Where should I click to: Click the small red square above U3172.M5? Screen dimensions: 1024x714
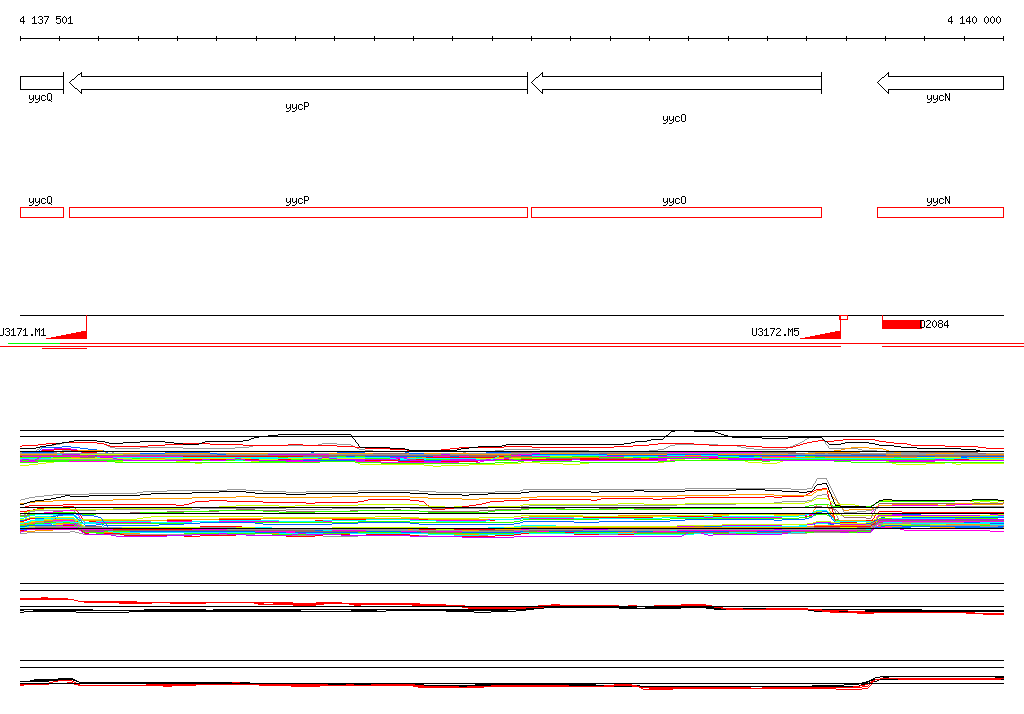pos(844,317)
